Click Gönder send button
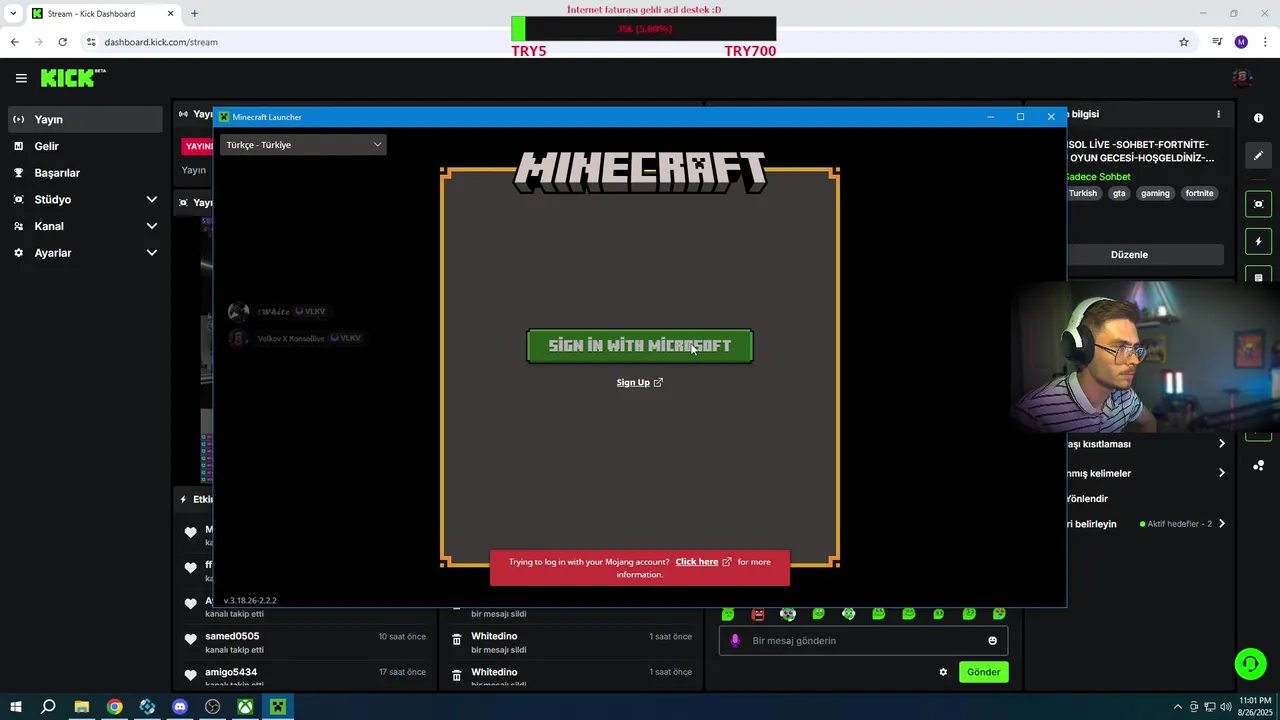 (983, 672)
